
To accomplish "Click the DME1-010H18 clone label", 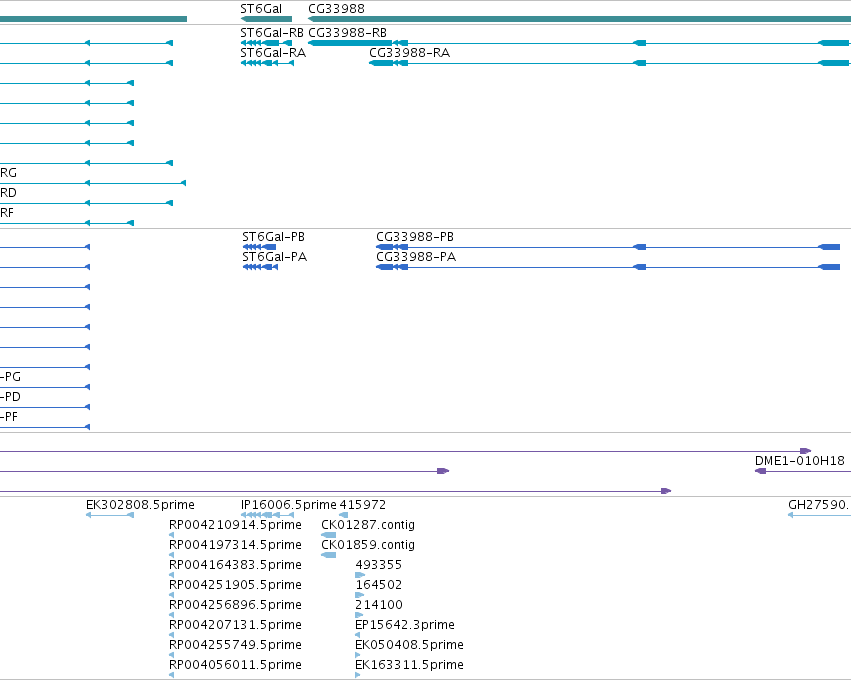I will point(799,461).
